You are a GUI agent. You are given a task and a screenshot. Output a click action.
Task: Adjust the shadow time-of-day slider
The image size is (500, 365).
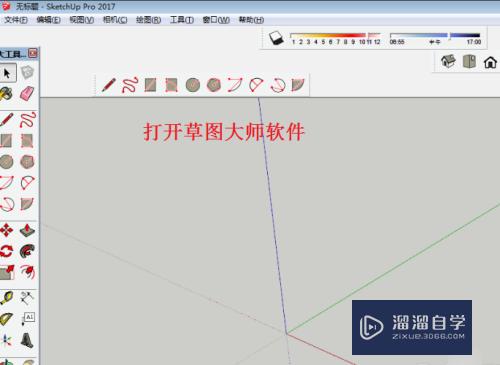coord(435,35)
